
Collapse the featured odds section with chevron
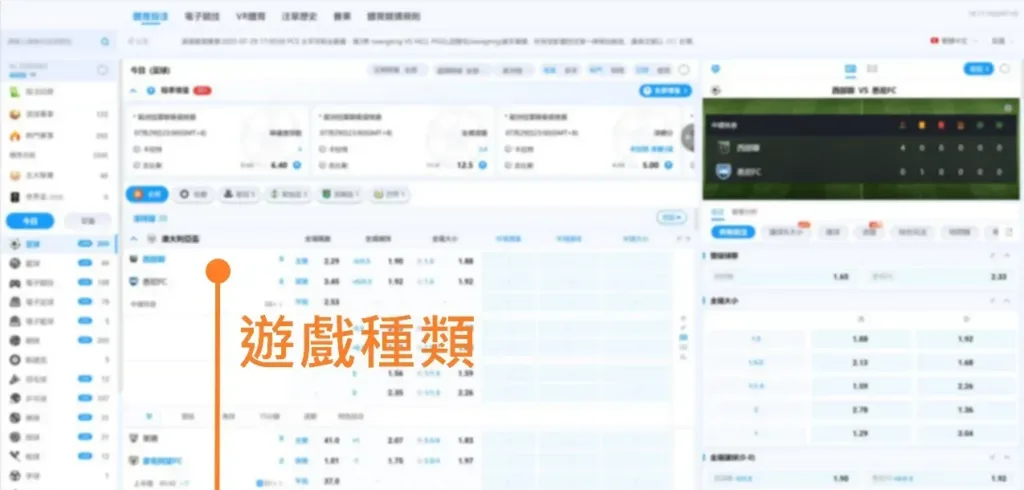coord(134,90)
